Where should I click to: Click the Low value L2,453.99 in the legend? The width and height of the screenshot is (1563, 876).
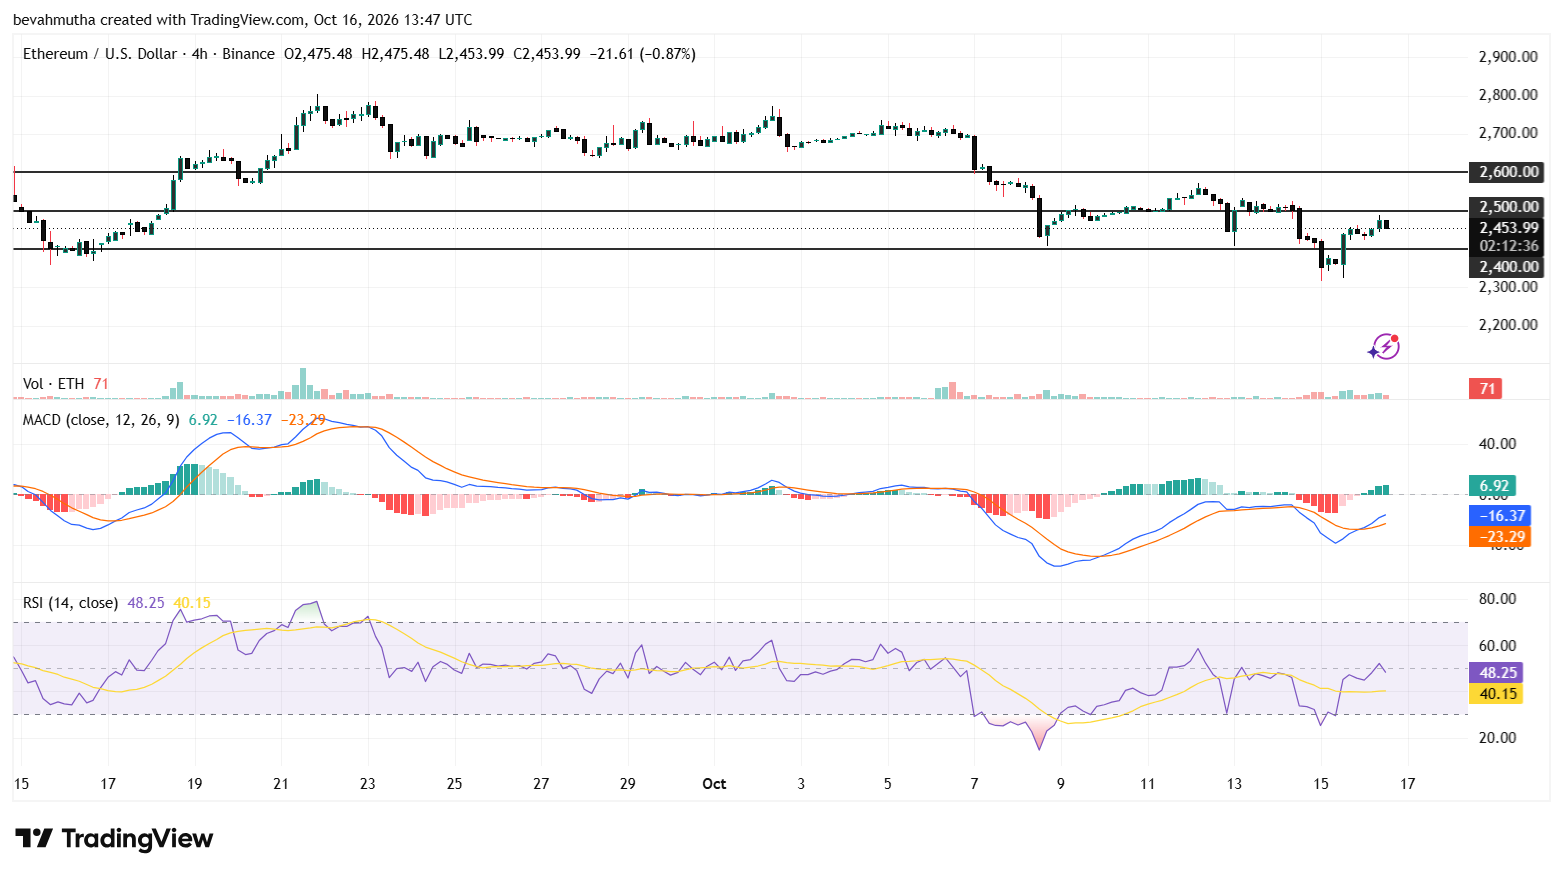click(x=471, y=54)
